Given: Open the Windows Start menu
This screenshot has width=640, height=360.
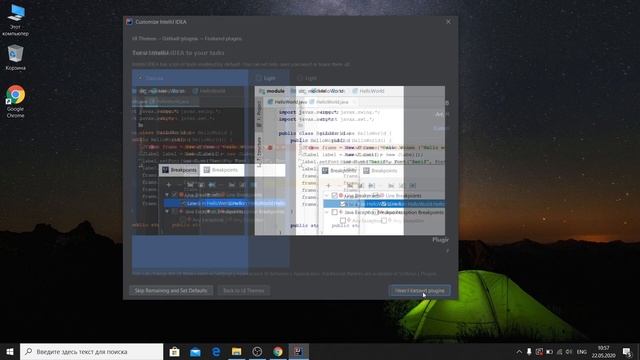Looking at the screenshot, I should [x=10, y=351].
